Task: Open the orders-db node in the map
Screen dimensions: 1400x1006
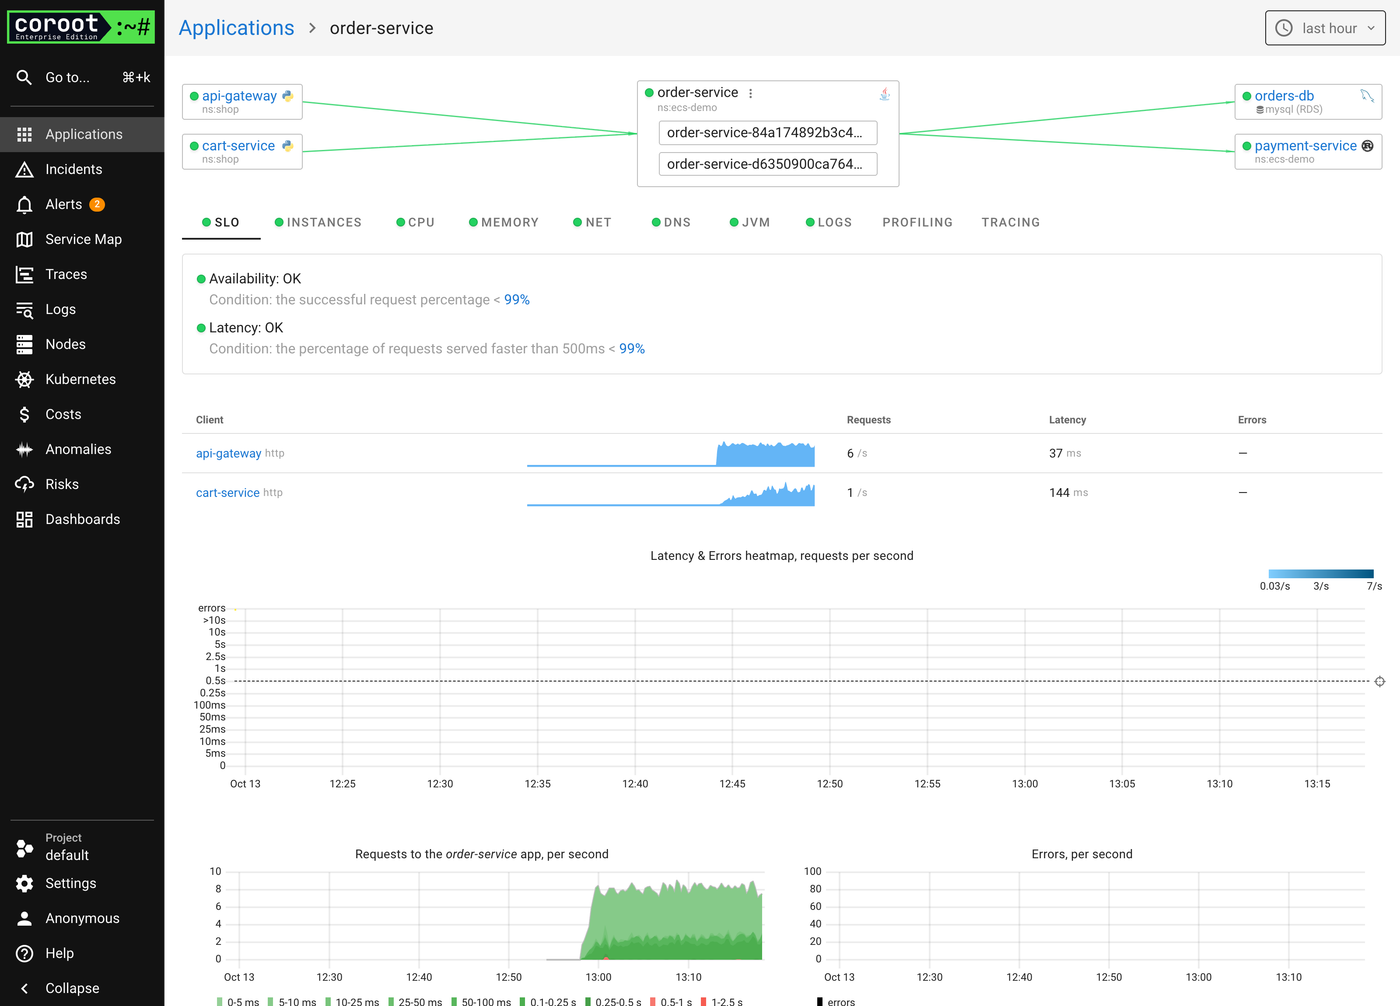Action: (x=1308, y=101)
